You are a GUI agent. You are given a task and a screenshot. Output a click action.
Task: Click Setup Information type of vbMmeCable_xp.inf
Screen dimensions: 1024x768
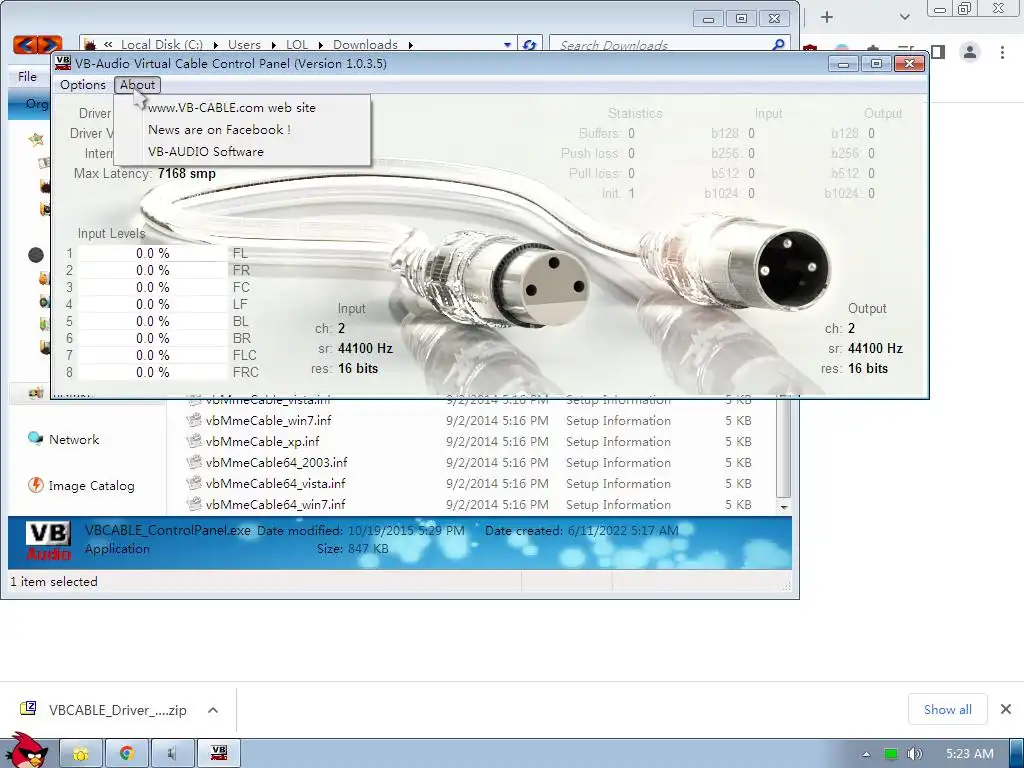tap(618, 441)
